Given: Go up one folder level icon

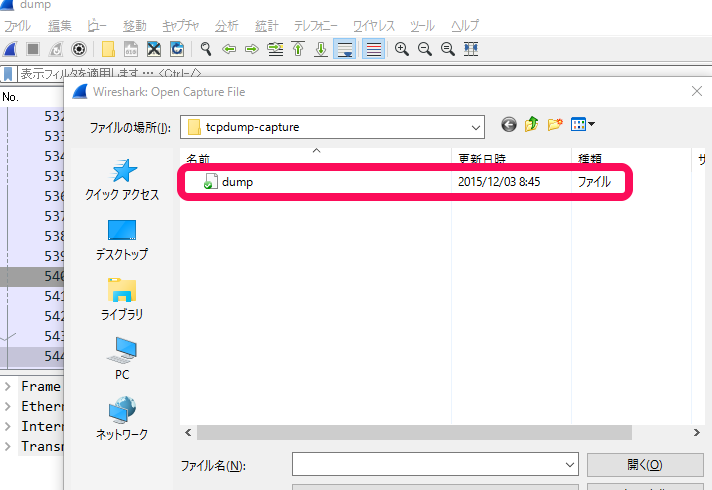Looking at the screenshot, I should point(531,124).
